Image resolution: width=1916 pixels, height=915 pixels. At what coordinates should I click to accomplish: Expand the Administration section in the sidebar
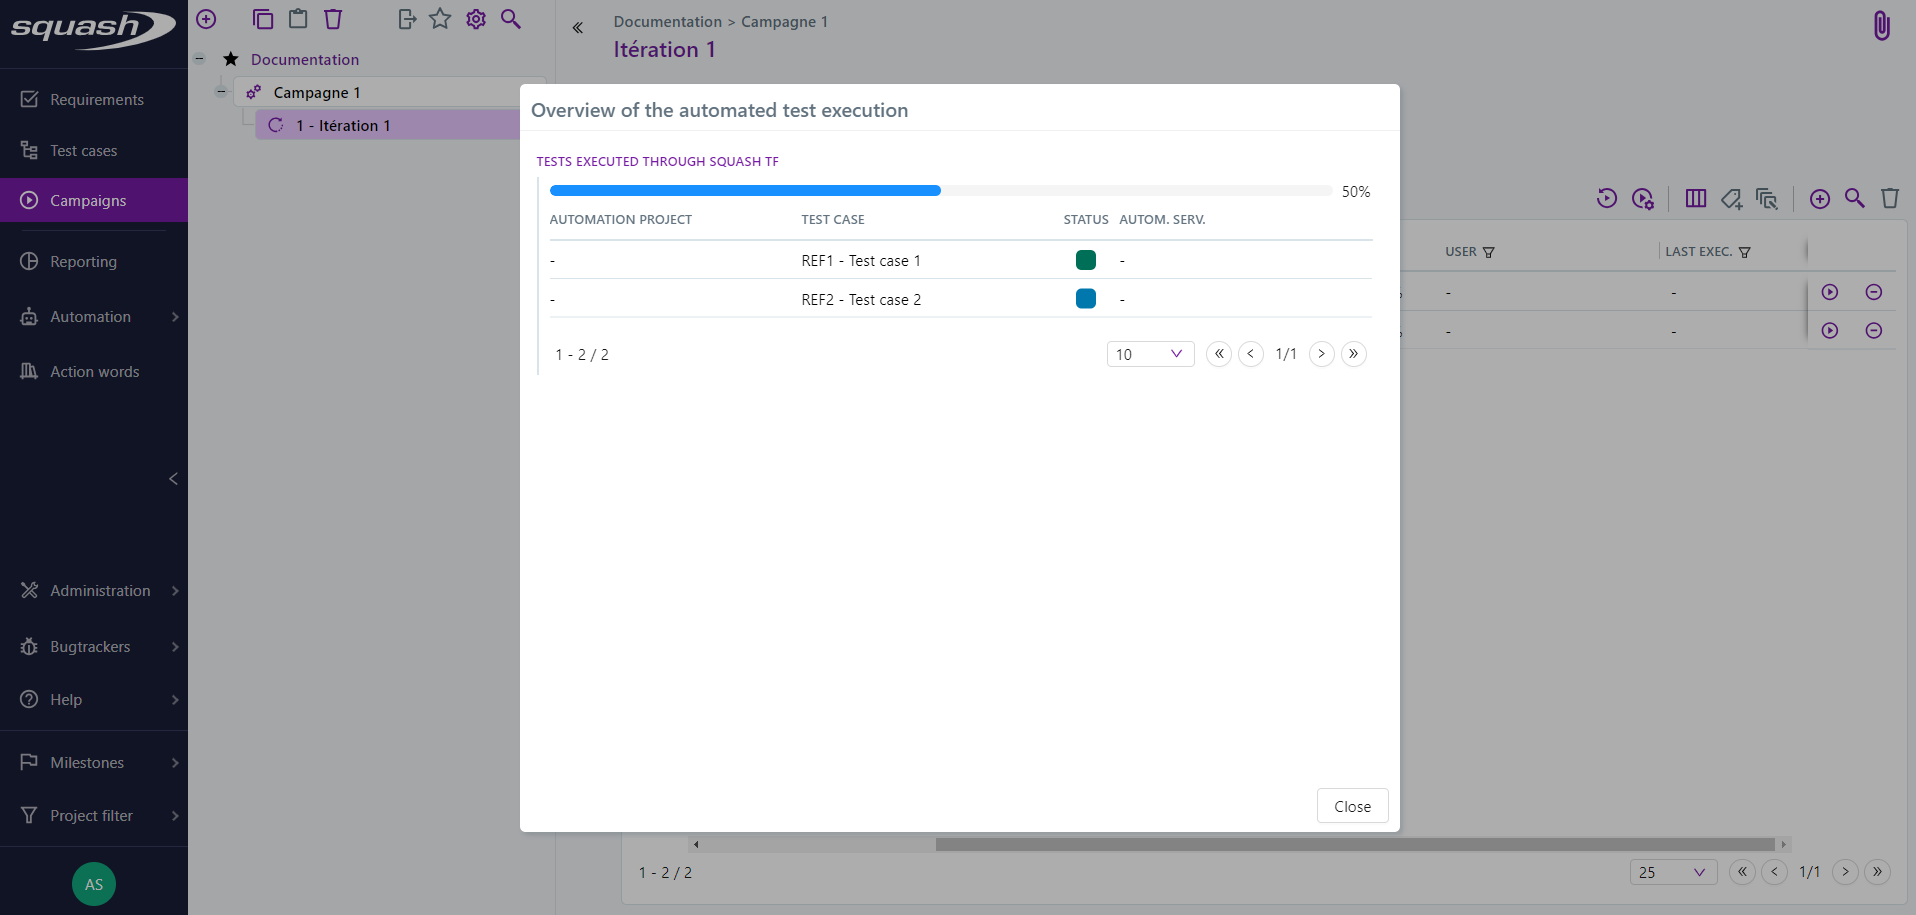pos(100,590)
